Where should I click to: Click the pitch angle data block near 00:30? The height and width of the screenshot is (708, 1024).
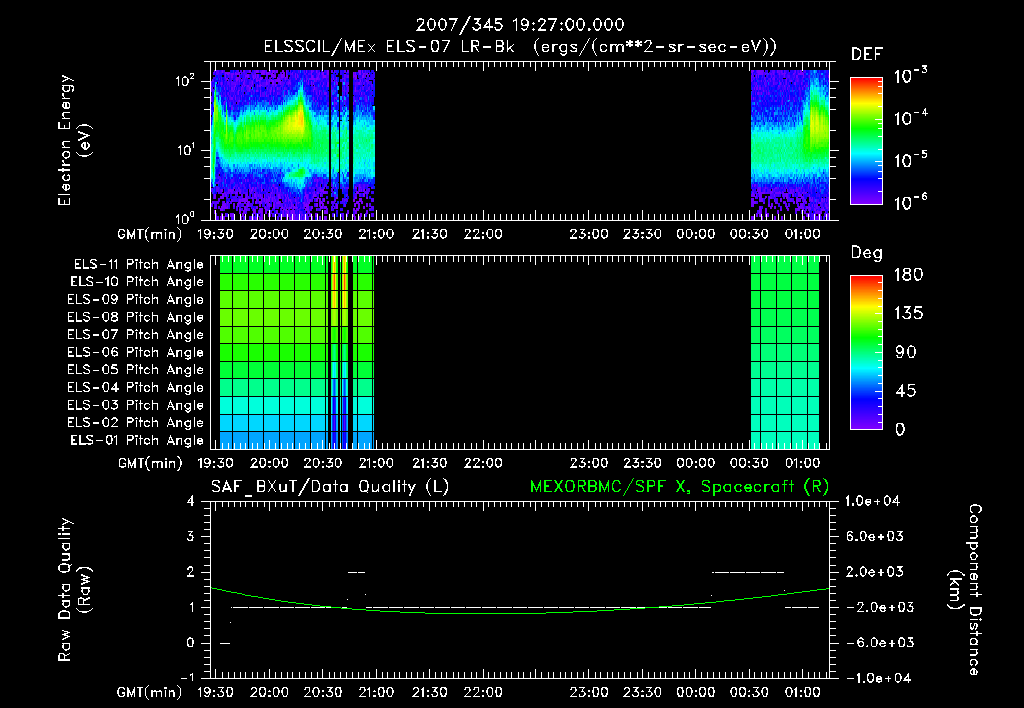coord(784,352)
